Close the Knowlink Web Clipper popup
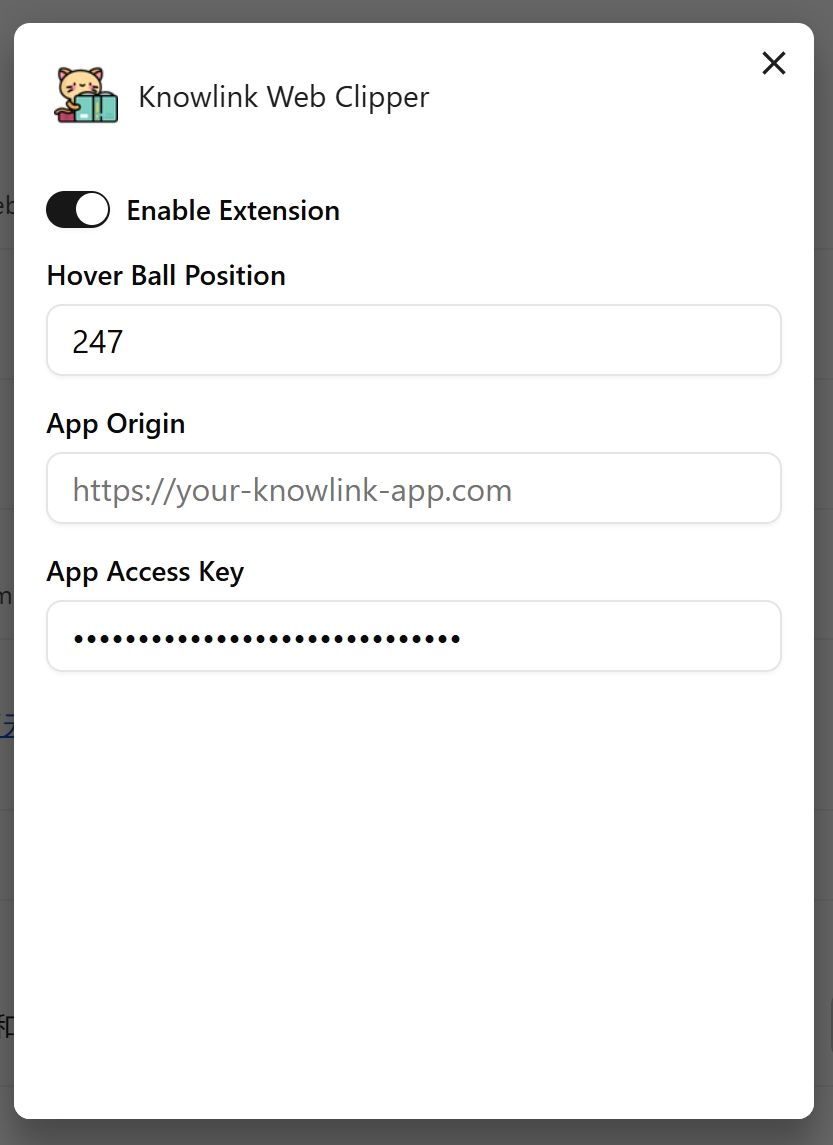The image size is (833, 1145). click(x=774, y=64)
